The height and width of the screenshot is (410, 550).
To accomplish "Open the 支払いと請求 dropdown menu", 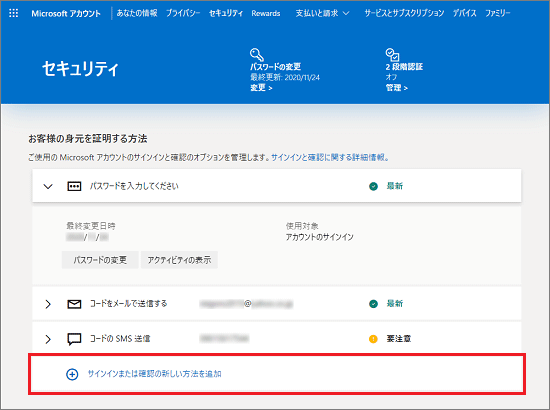I will click(x=322, y=13).
